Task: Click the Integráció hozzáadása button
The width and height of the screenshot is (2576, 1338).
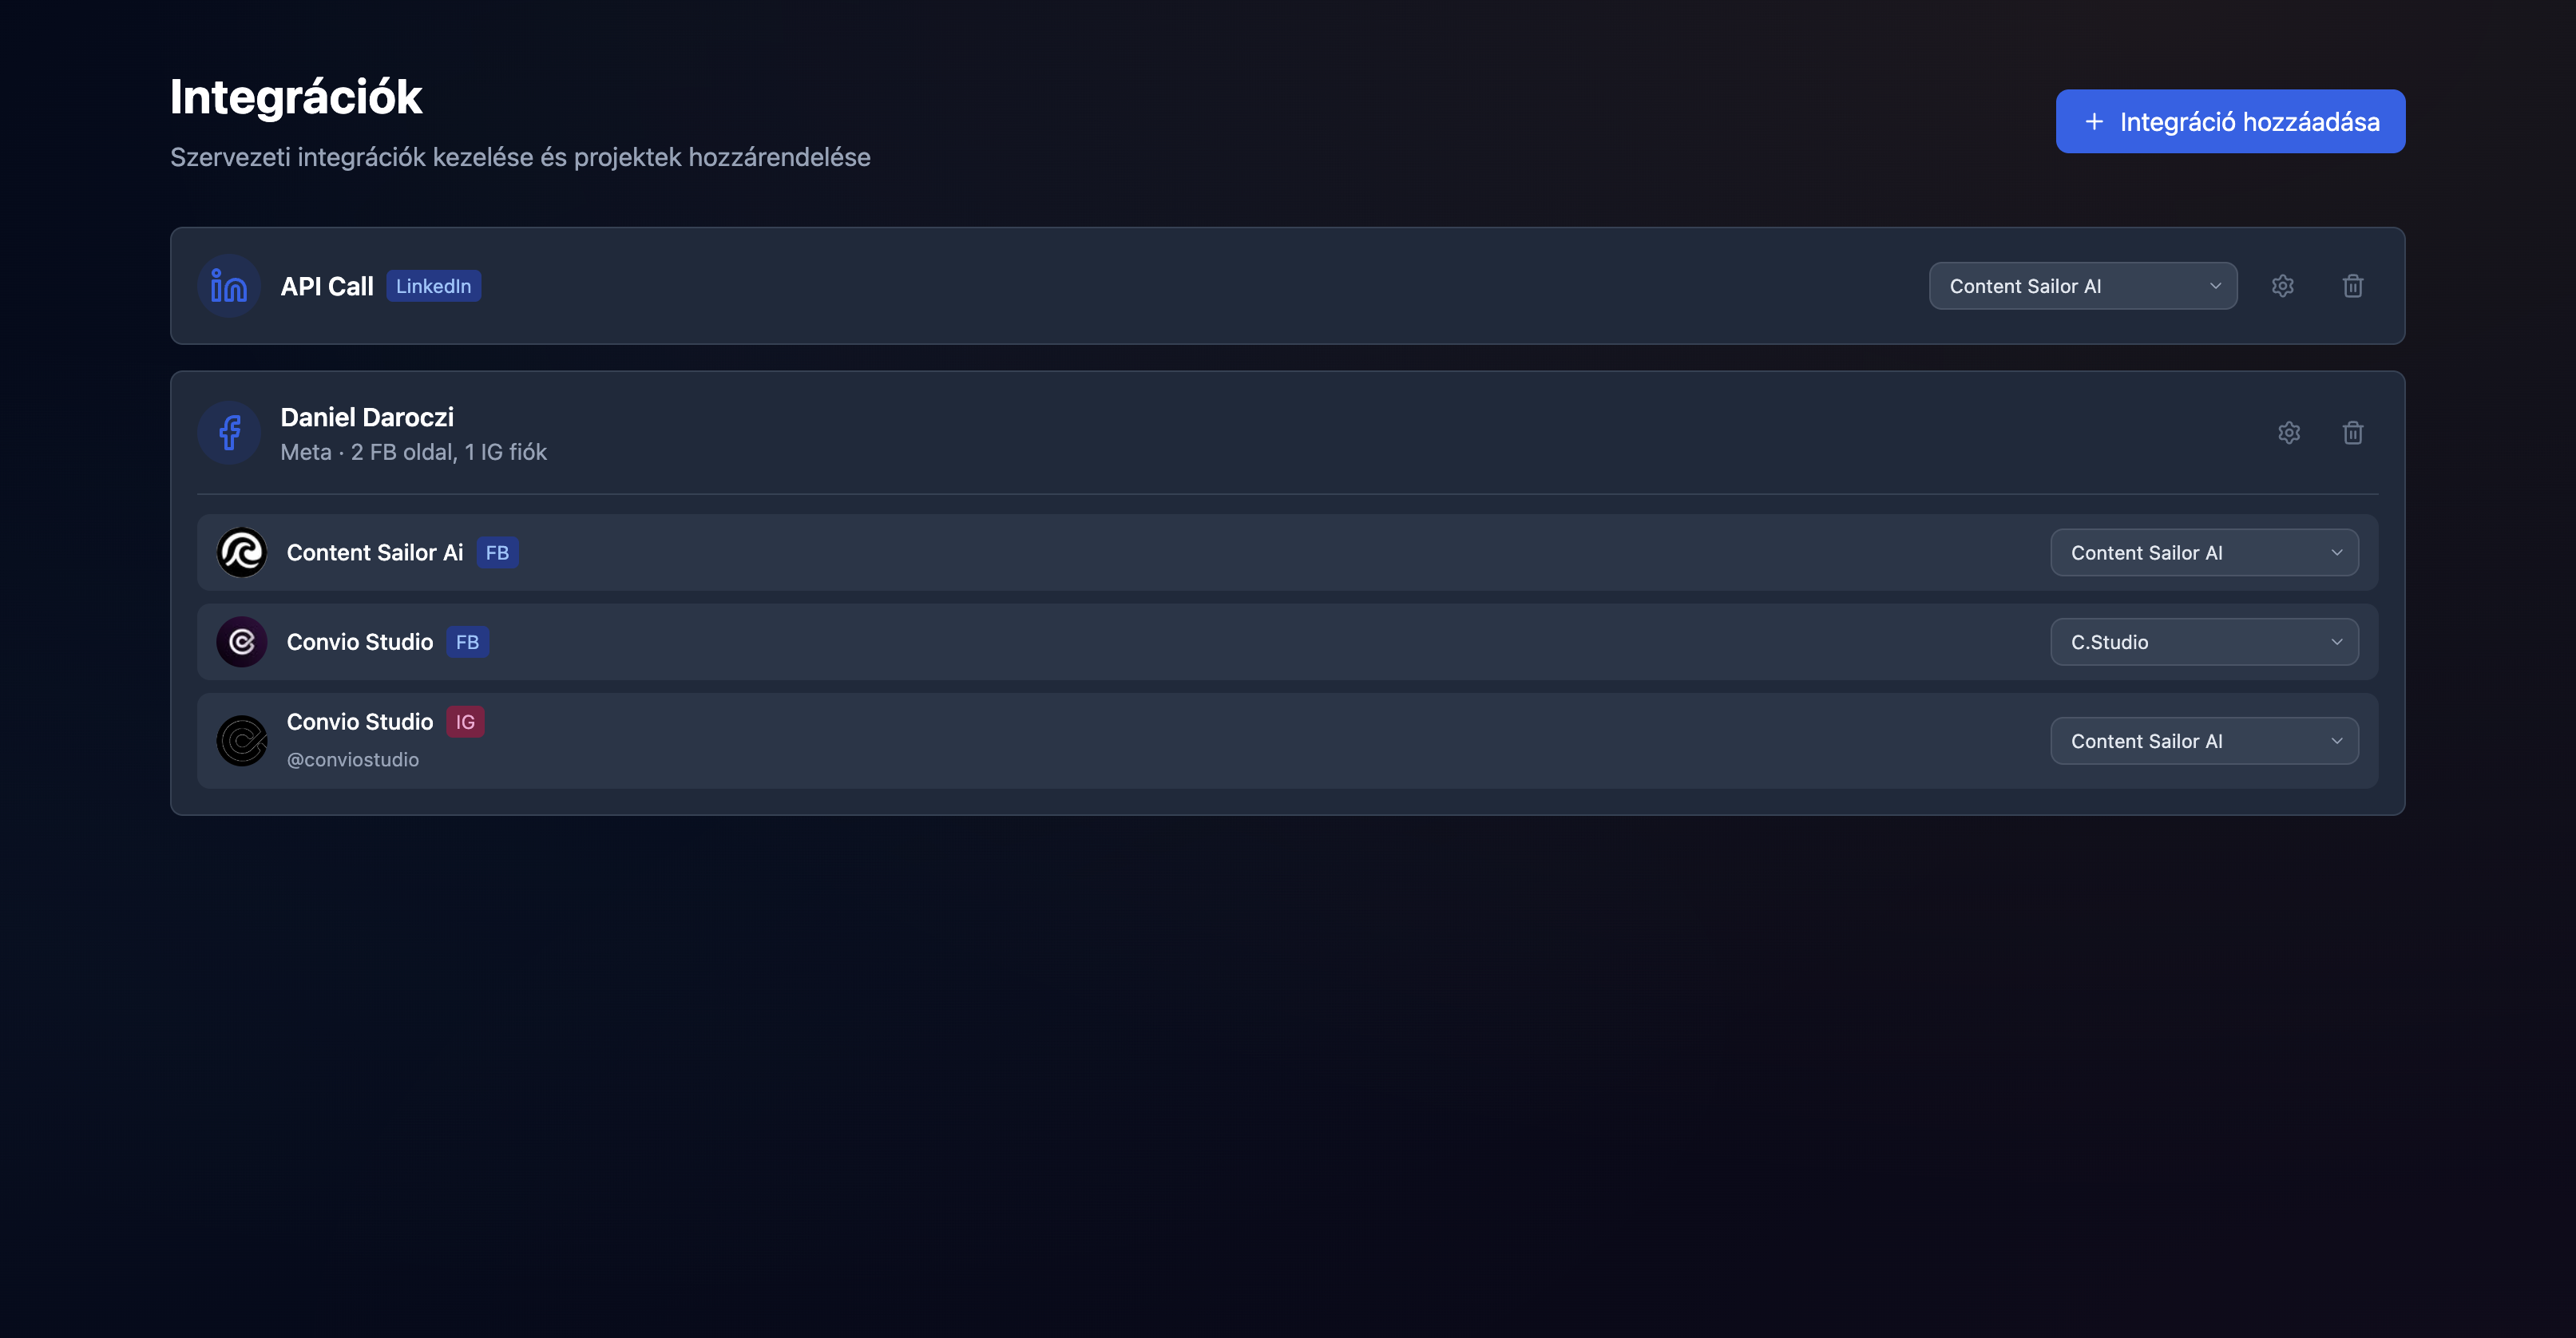Action: point(2230,122)
